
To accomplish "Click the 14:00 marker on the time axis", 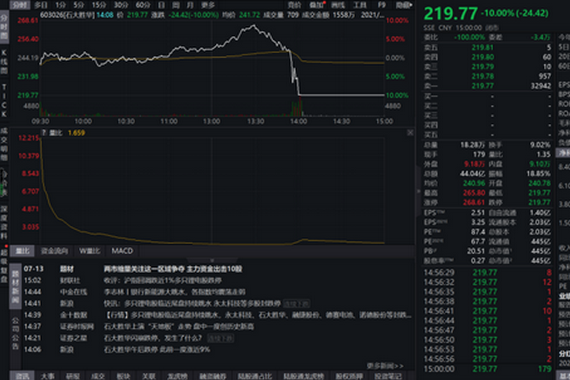I will pos(298,121).
